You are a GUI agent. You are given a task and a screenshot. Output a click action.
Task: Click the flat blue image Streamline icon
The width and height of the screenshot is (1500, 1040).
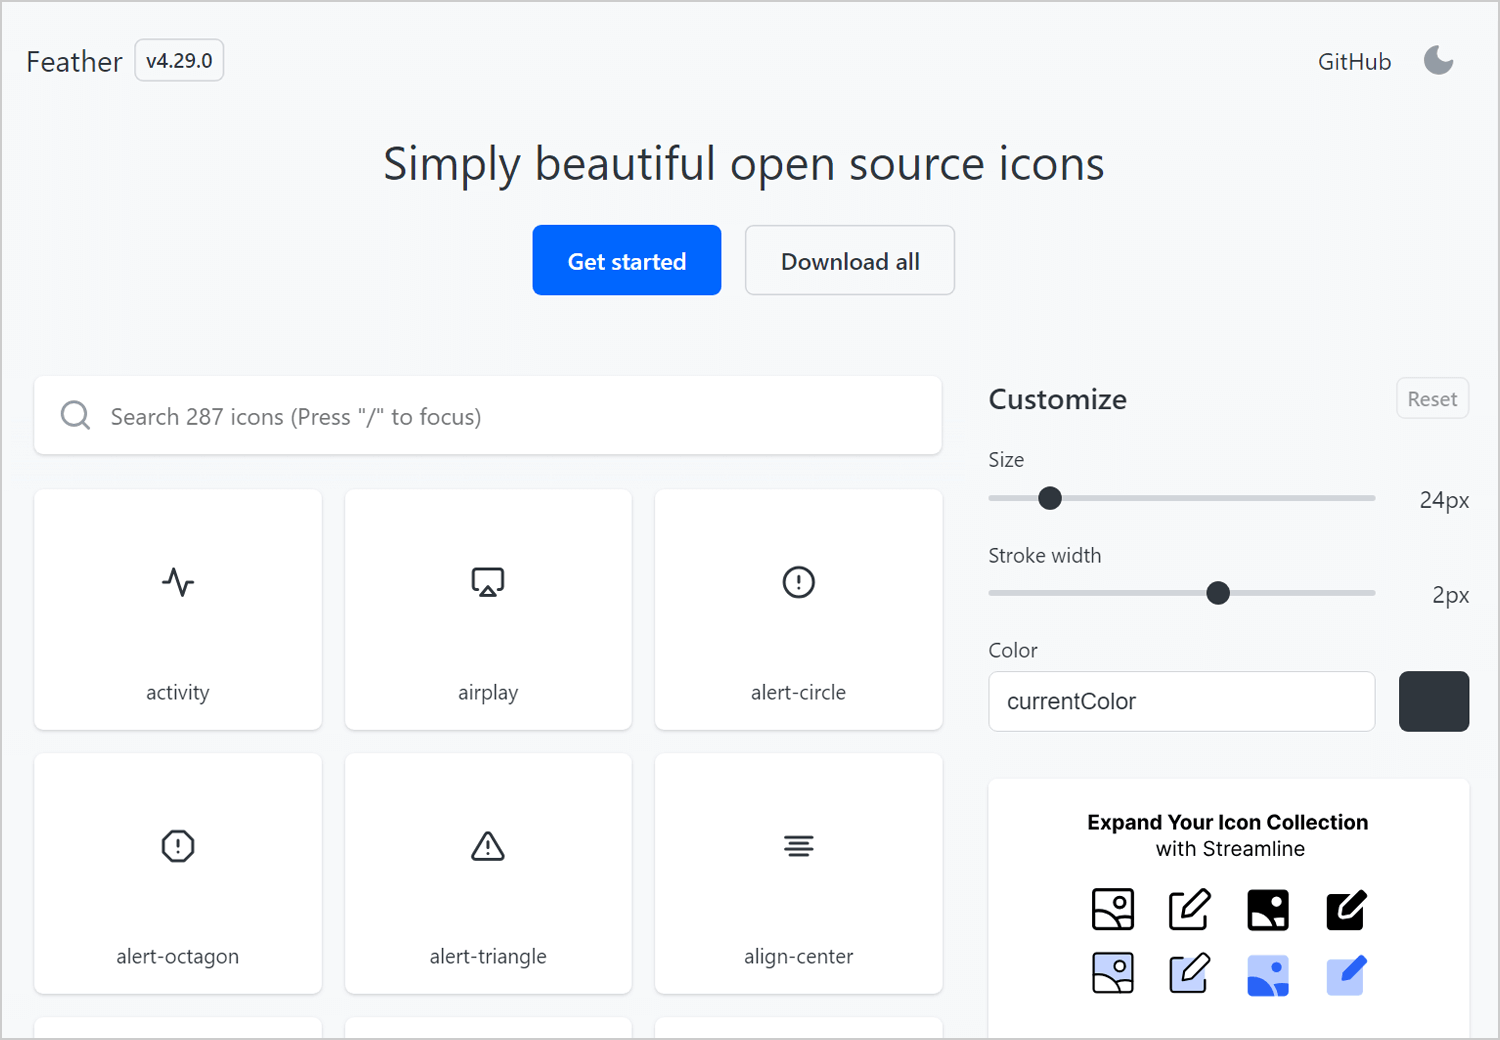pos(1268,976)
